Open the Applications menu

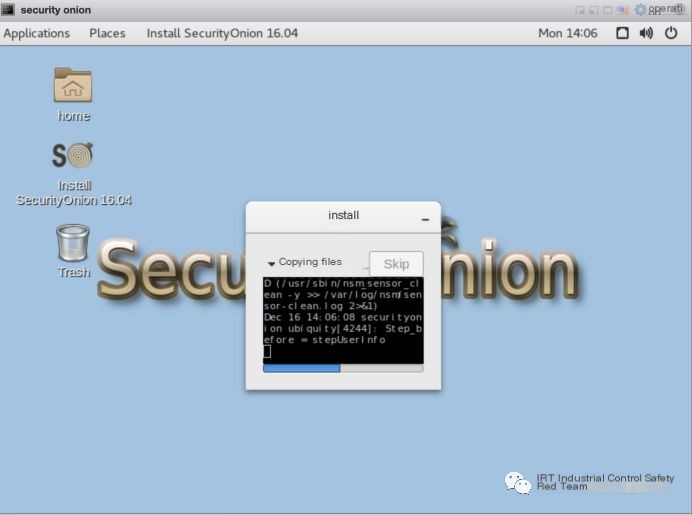[37, 33]
